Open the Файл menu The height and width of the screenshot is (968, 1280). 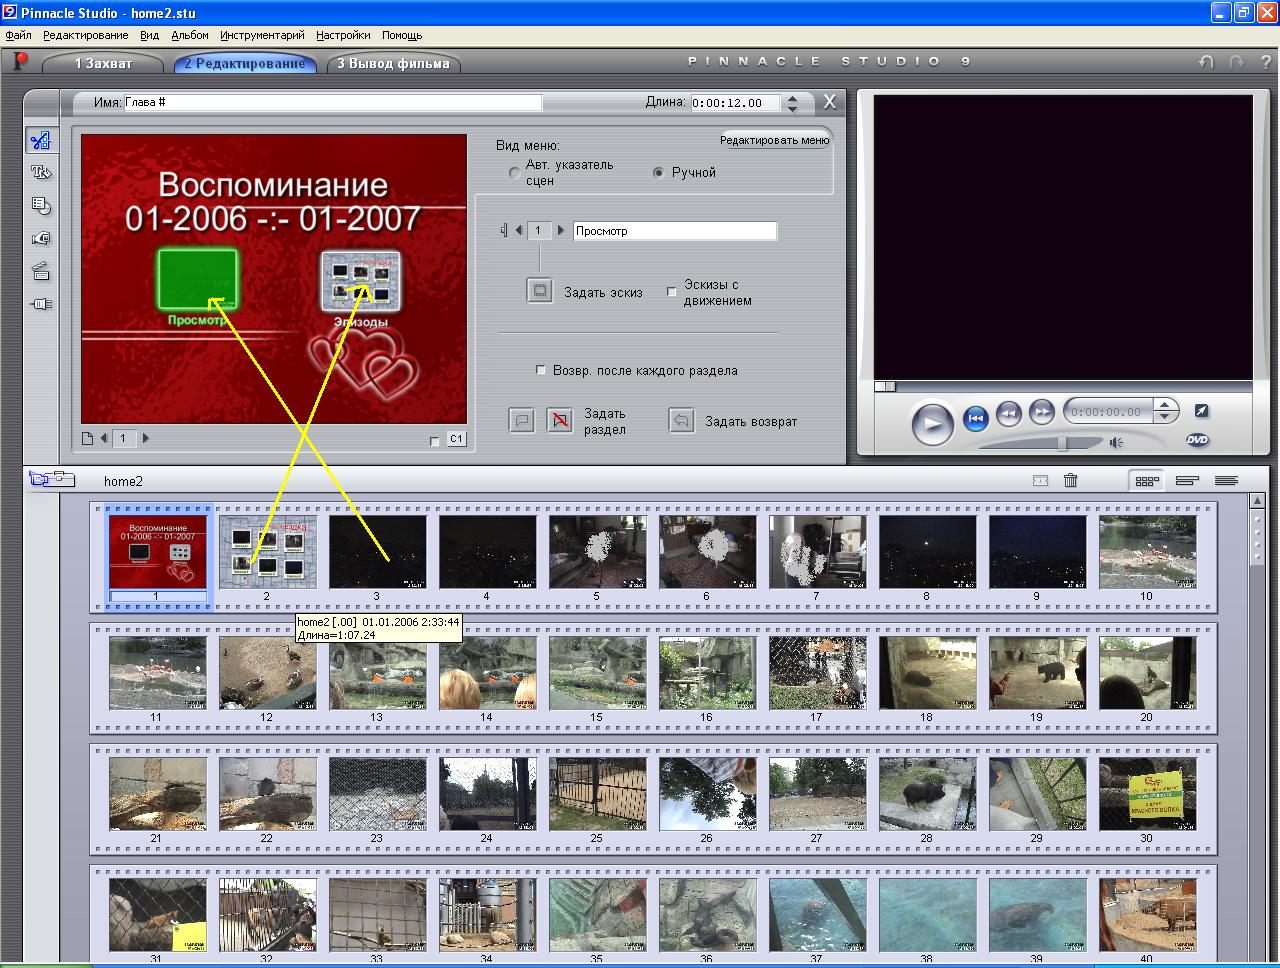point(18,35)
